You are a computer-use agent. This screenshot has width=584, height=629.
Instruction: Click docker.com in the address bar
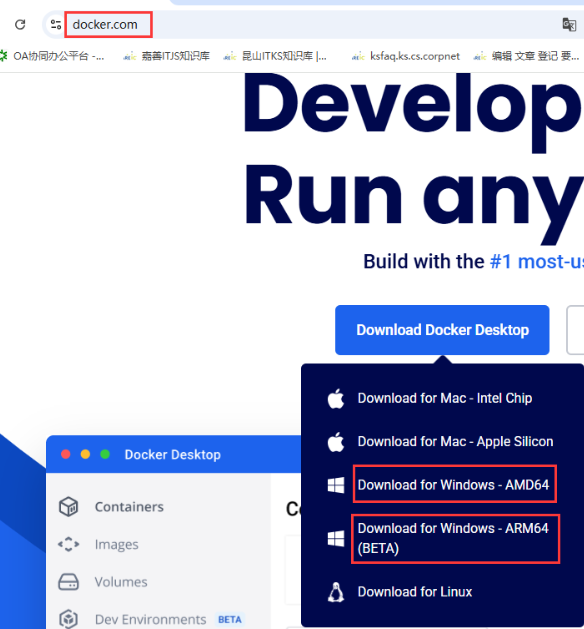(105, 24)
